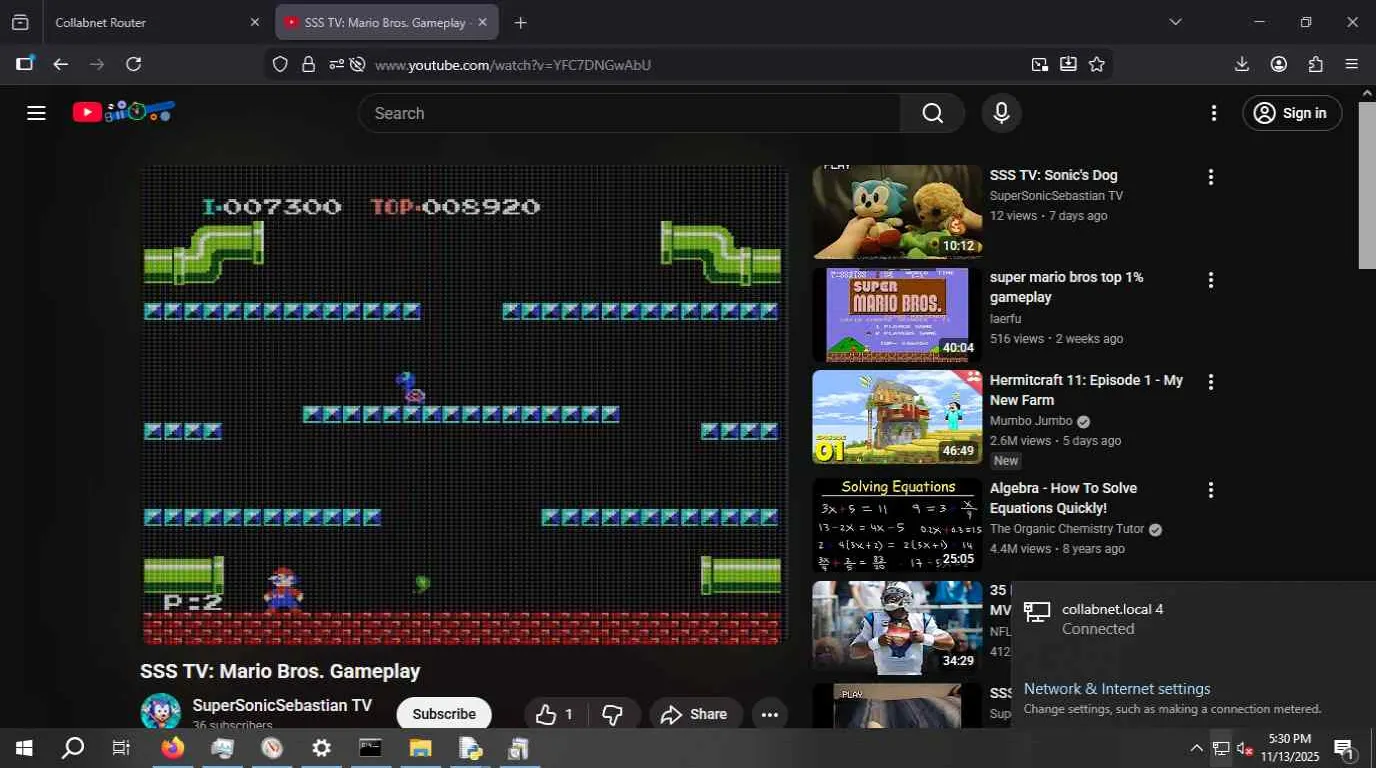Open tracking protection shield info

(x=281, y=64)
